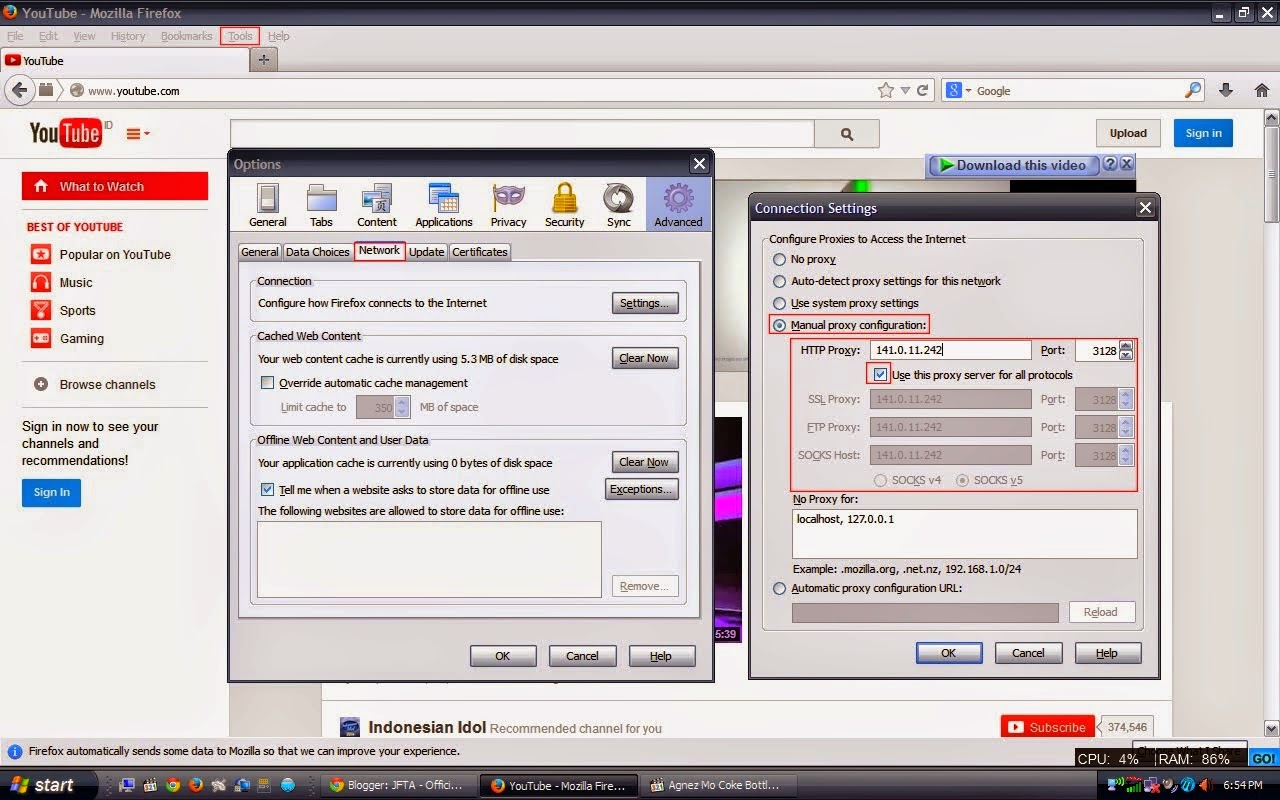Open the History menu
The width and height of the screenshot is (1280, 800).
[128, 36]
